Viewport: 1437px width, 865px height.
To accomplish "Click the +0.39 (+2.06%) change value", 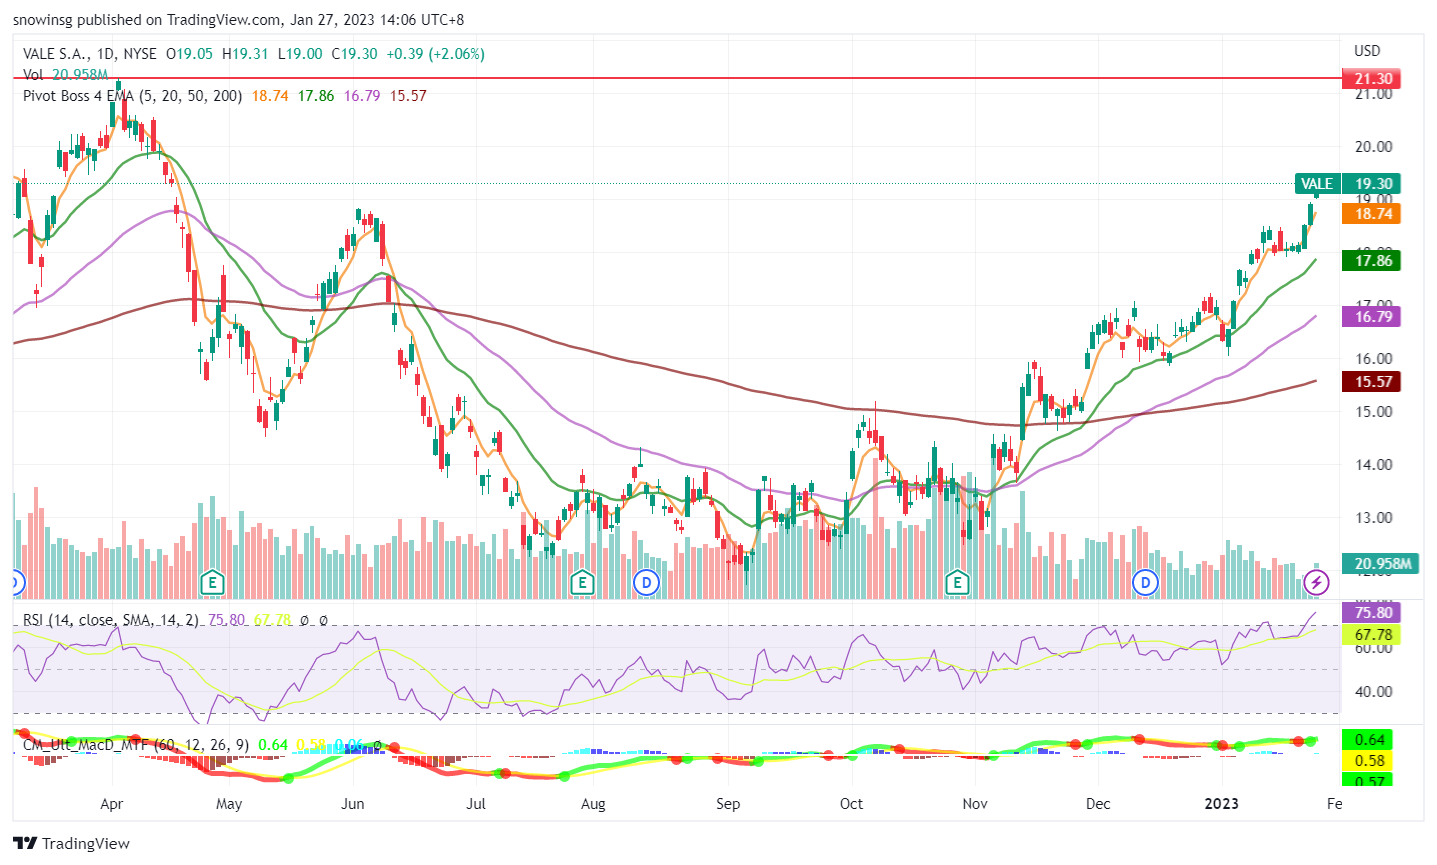I will [435, 54].
